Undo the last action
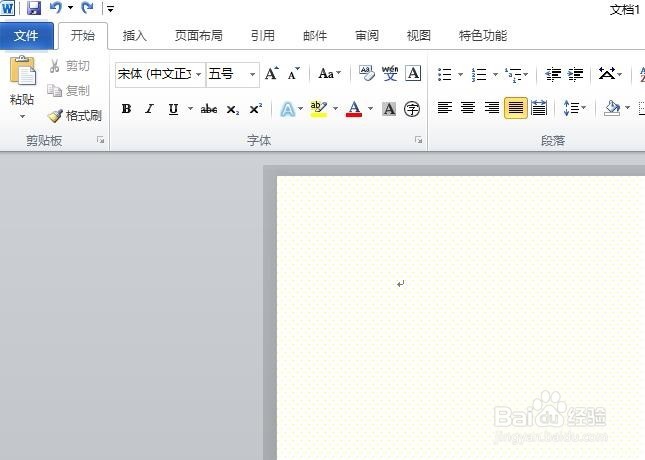The width and height of the screenshot is (645, 460). 56,7
